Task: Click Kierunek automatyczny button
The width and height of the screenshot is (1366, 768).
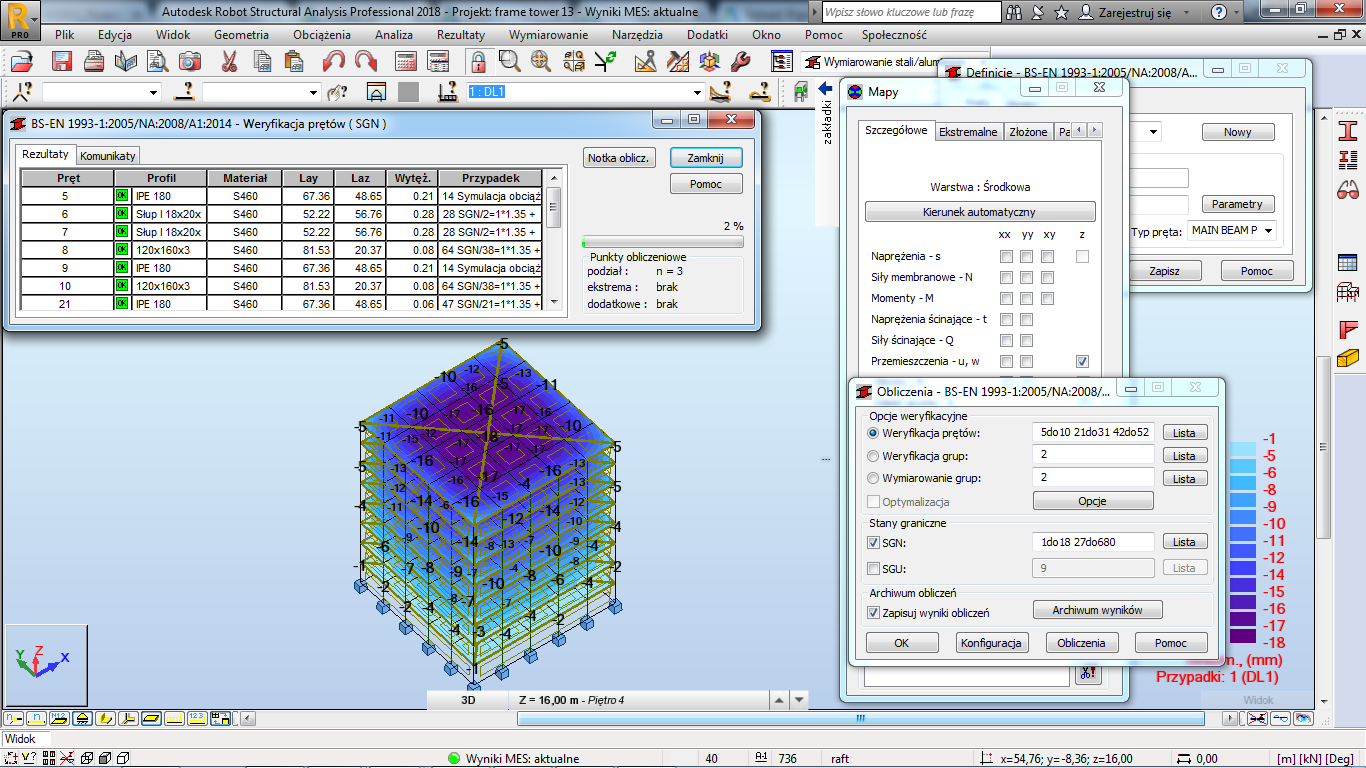Action: [980, 212]
